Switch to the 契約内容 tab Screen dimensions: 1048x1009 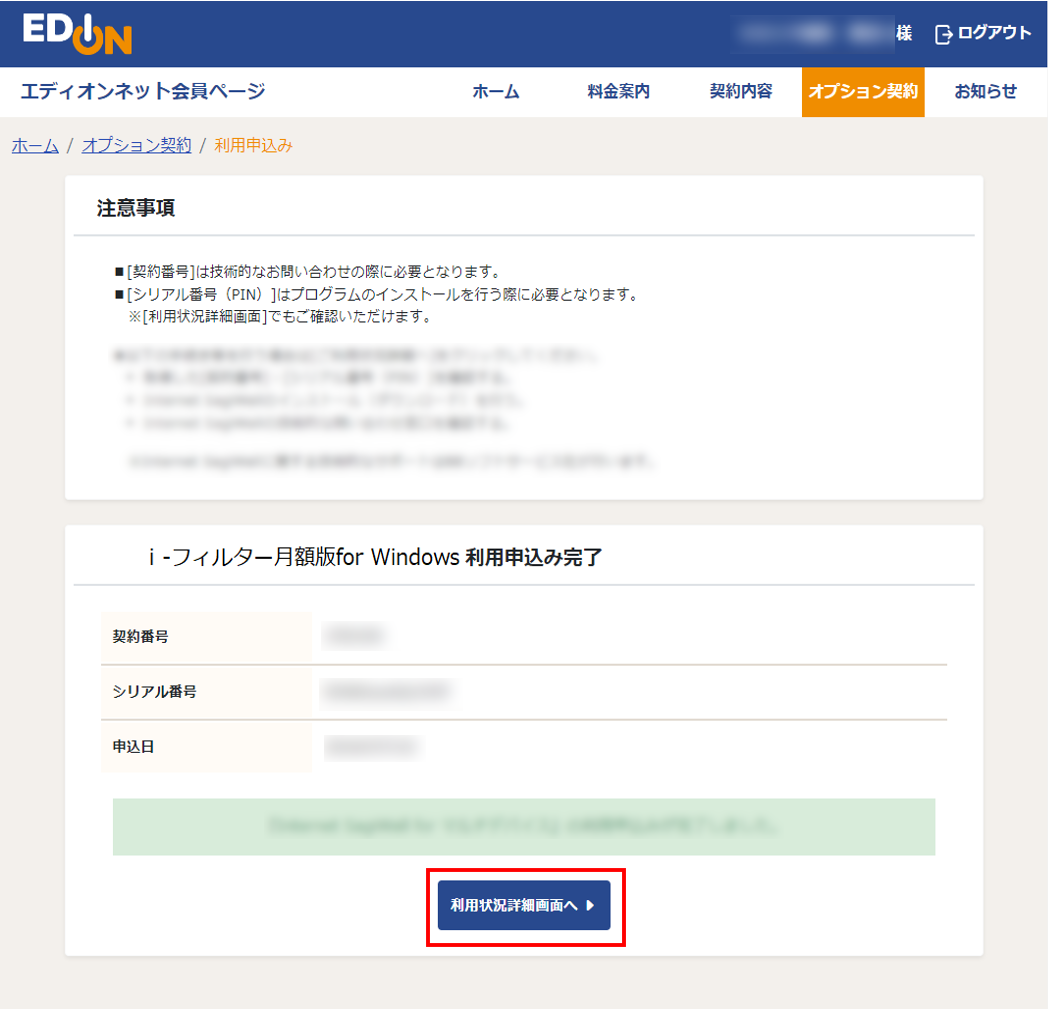click(739, 91)
